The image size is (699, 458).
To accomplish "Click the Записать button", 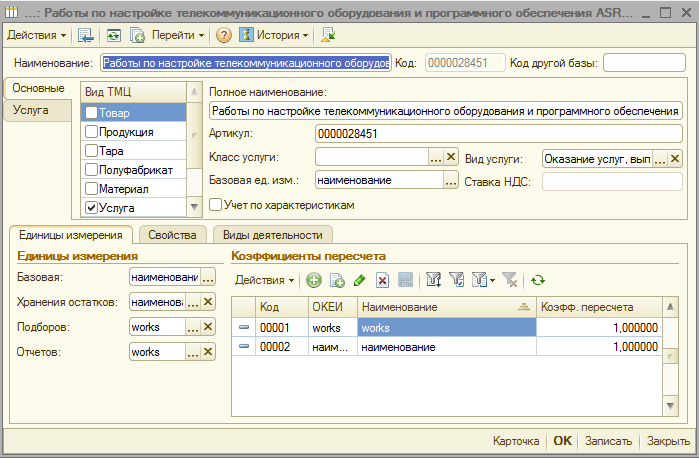I will [x=607, y=441].
